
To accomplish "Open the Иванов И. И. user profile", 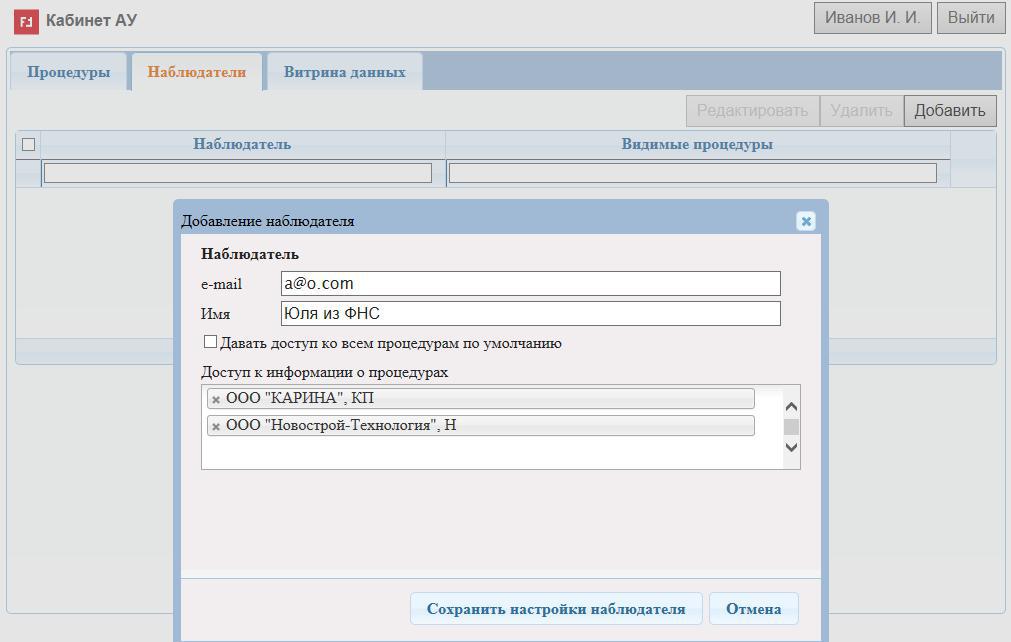I will tap(872, 18).
